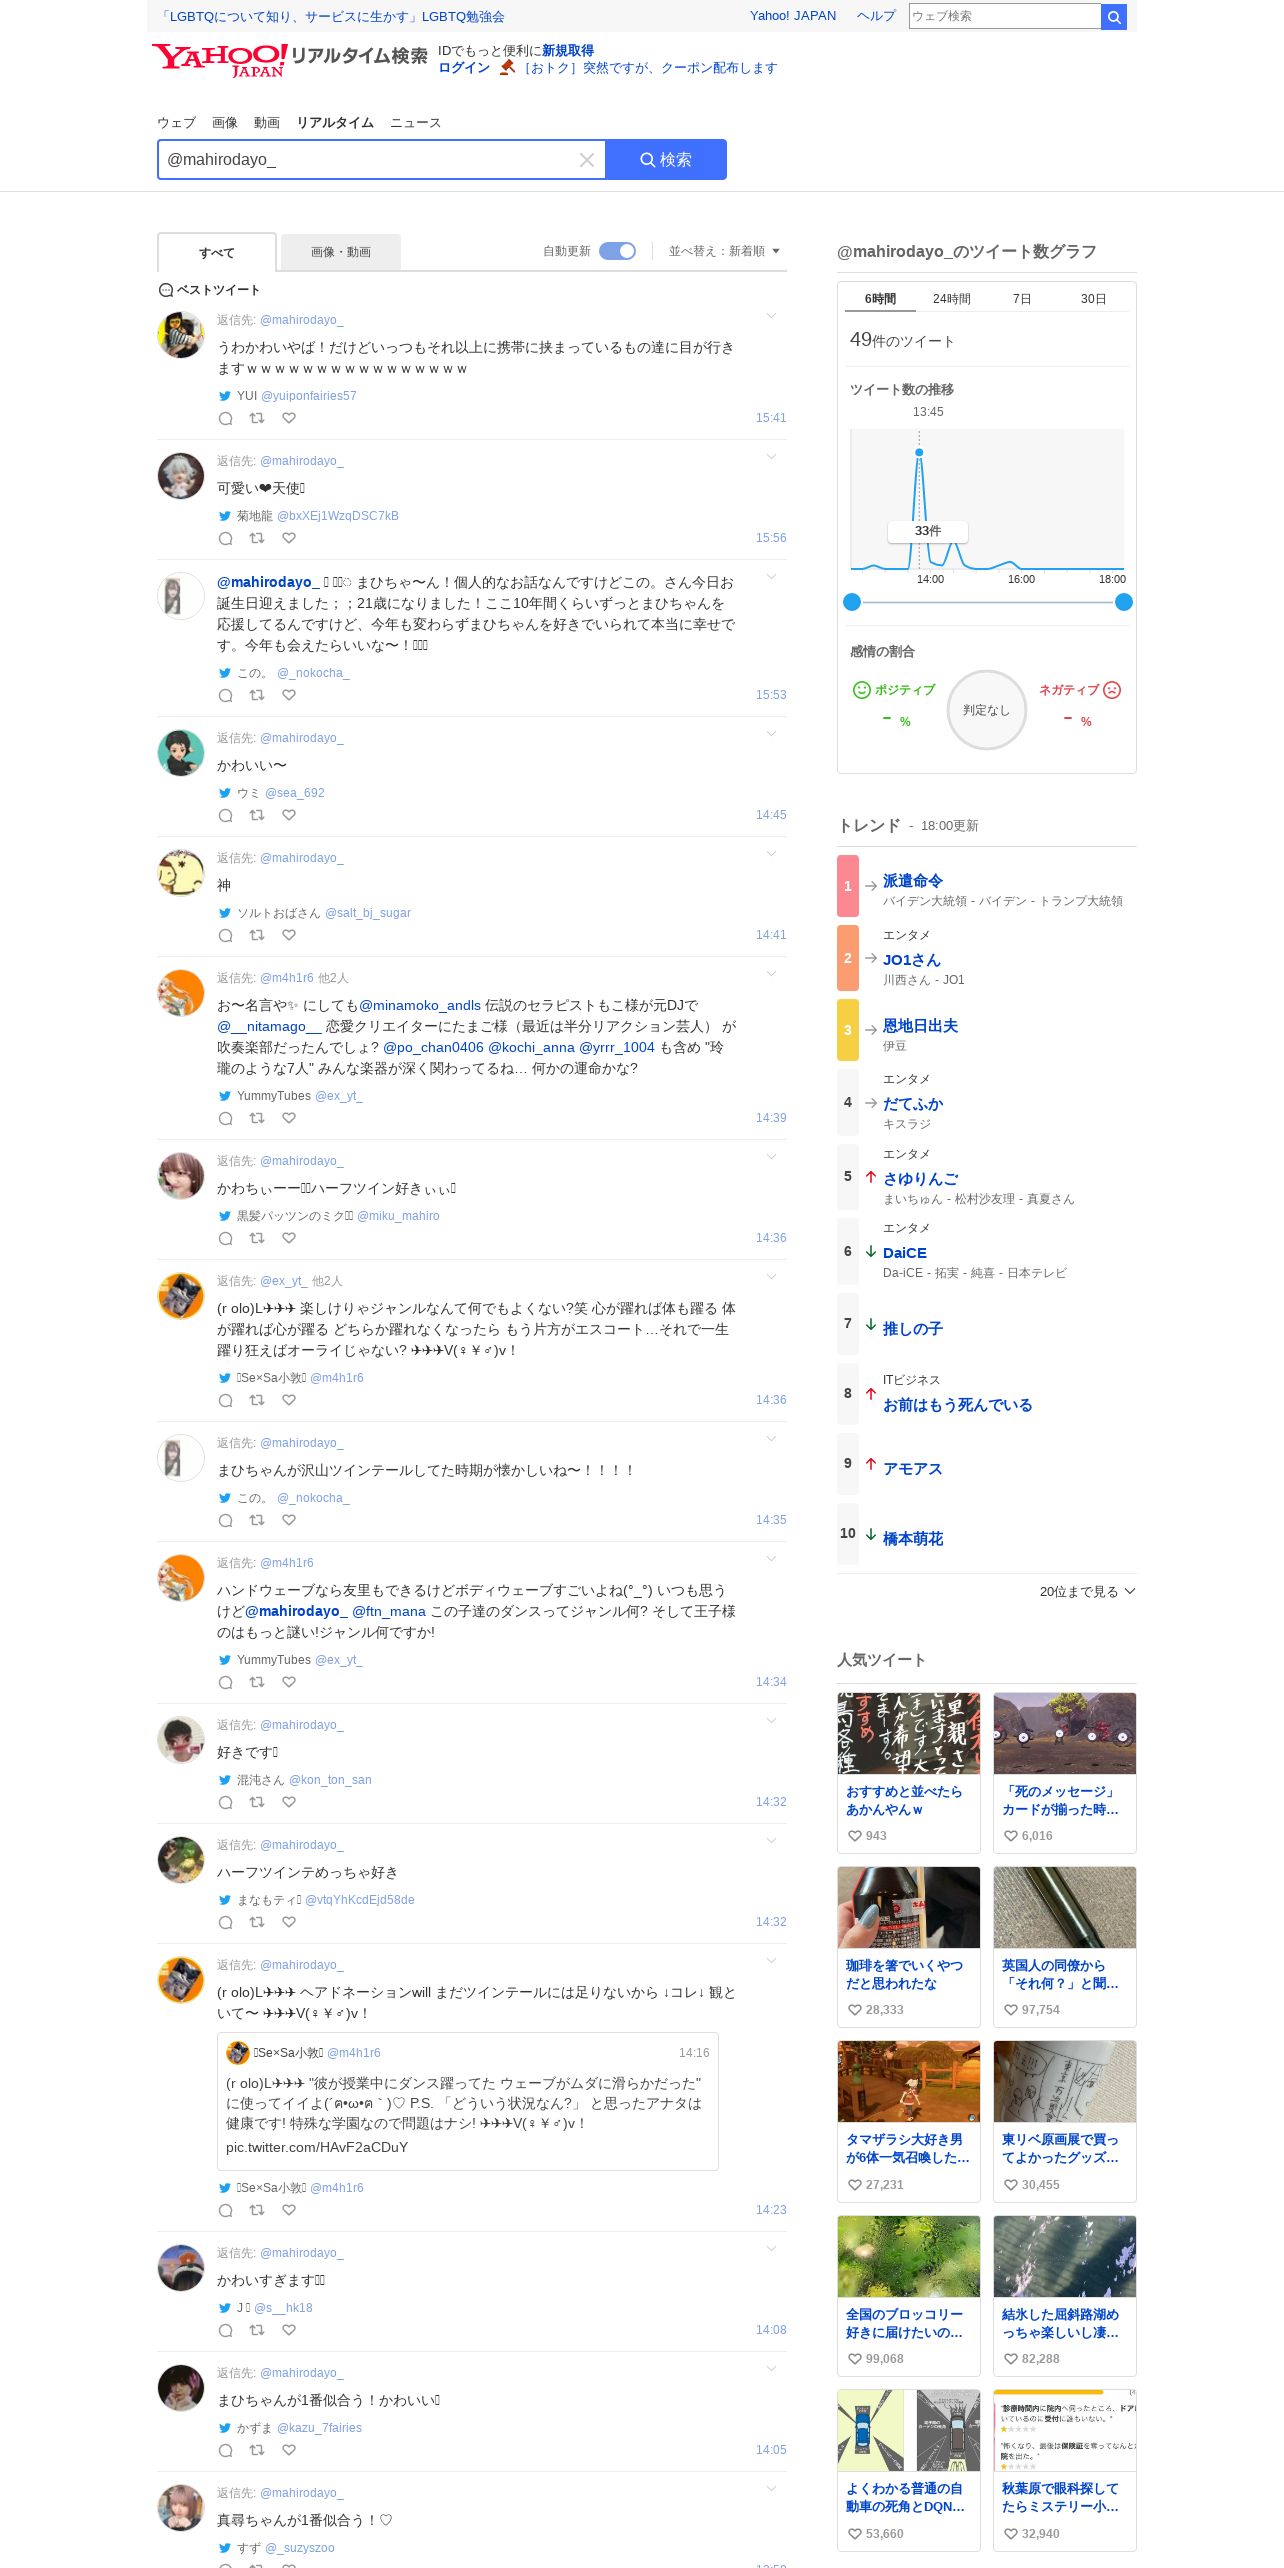This screenshot has width=1284, height=2568.
Task: Click the ログイン link
Action: point(464,68)
